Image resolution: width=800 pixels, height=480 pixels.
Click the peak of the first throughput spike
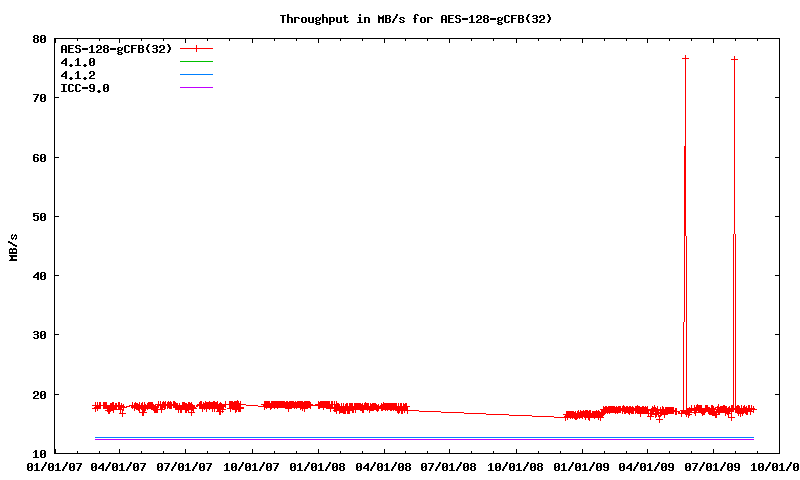coord(685,59)
